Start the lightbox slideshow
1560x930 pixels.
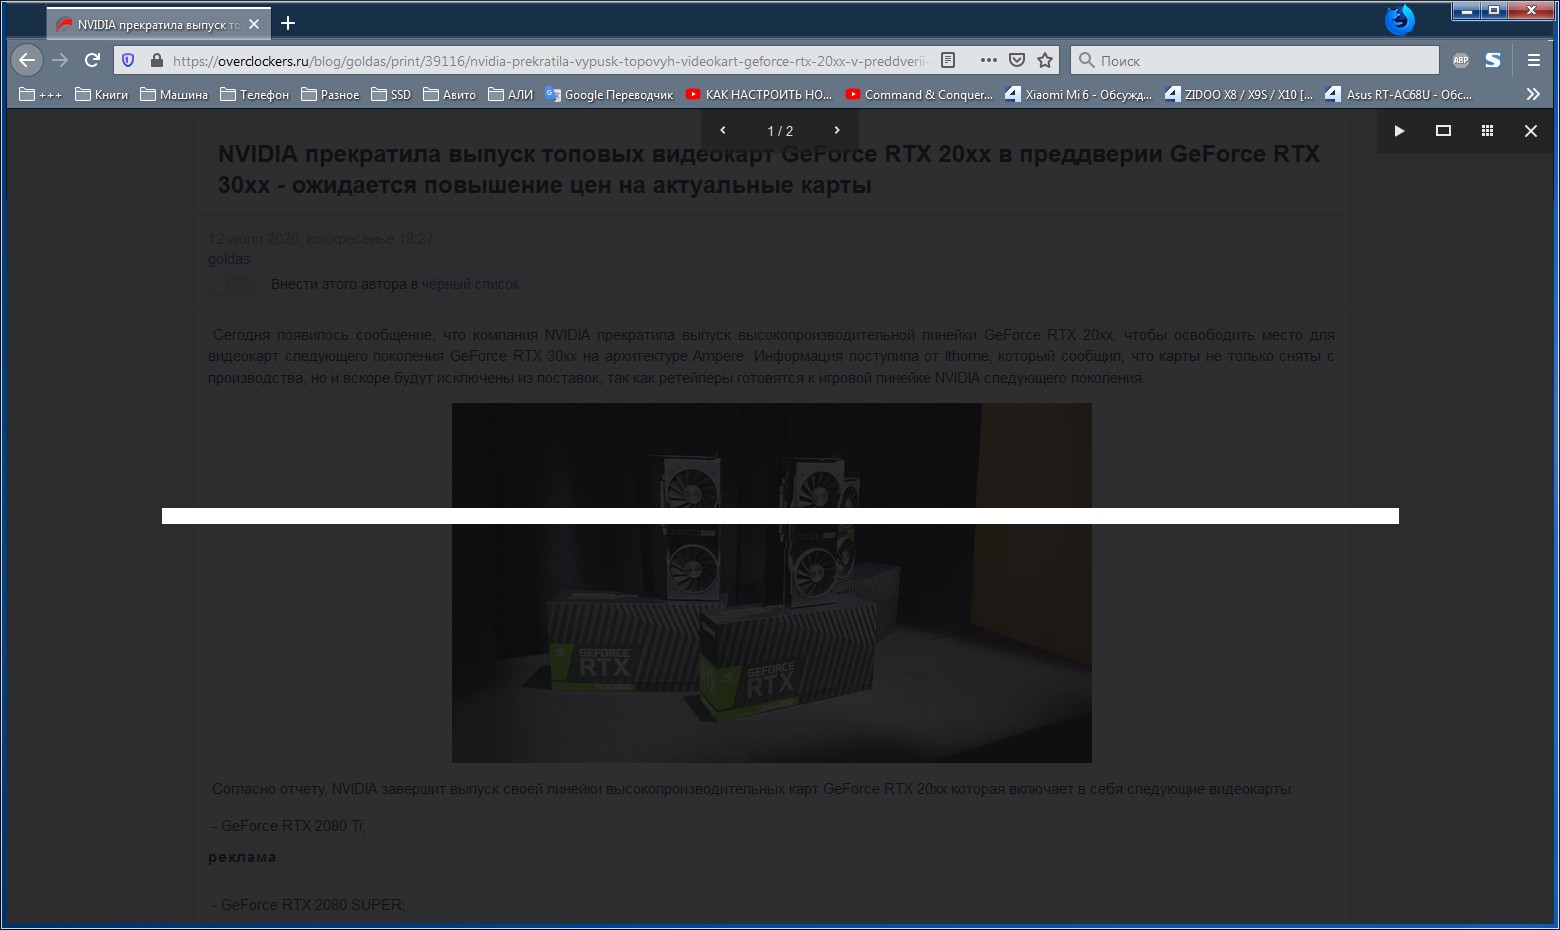[1399, 131]
